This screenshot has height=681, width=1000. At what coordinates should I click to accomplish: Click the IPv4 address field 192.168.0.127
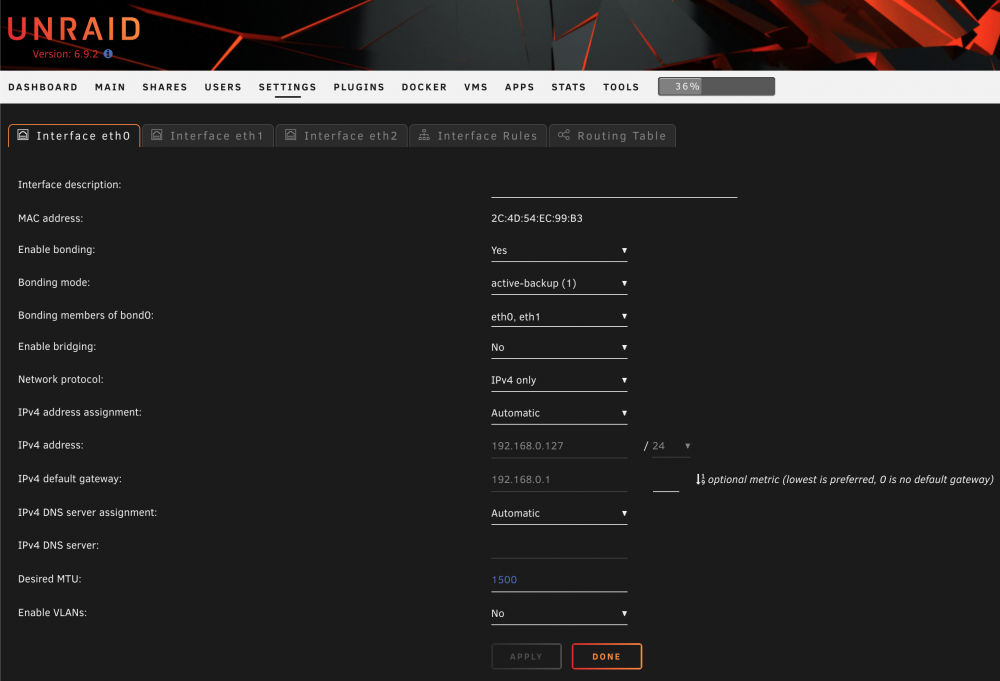coord(559,446)
